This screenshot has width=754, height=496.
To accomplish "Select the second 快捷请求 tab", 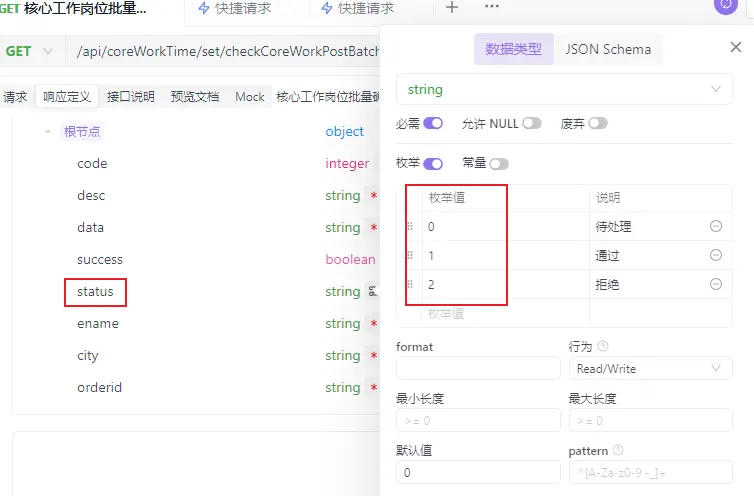I will pos(358,8).
